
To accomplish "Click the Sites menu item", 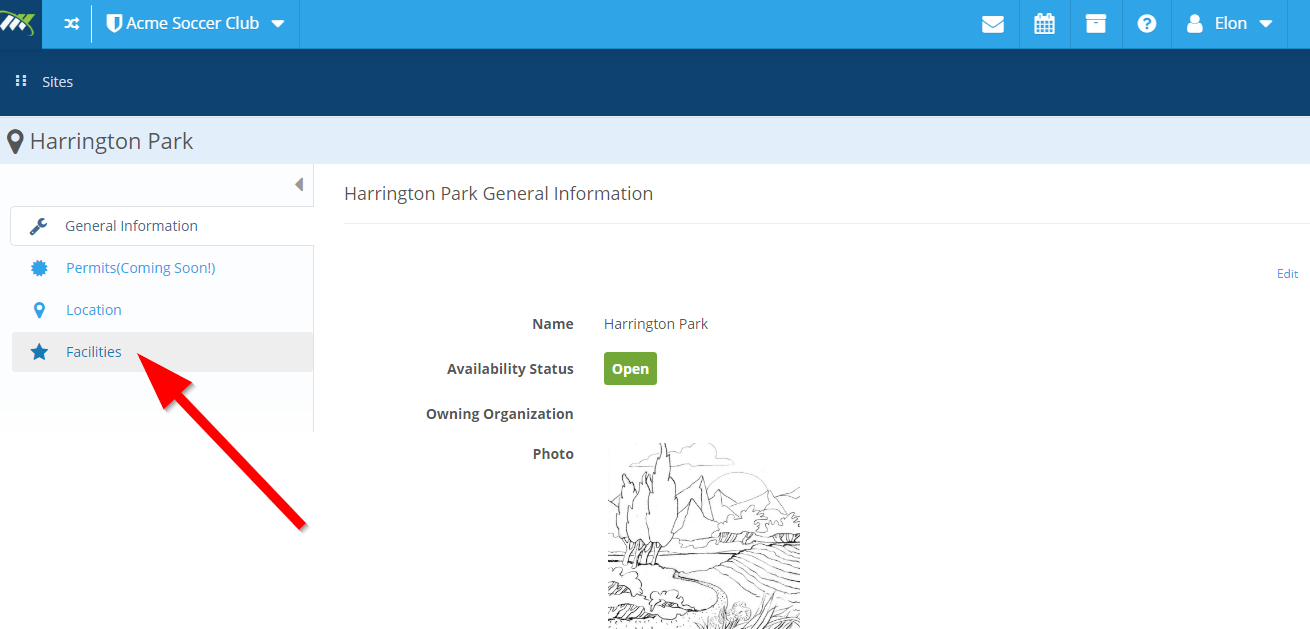I will (x=58, y=82).
